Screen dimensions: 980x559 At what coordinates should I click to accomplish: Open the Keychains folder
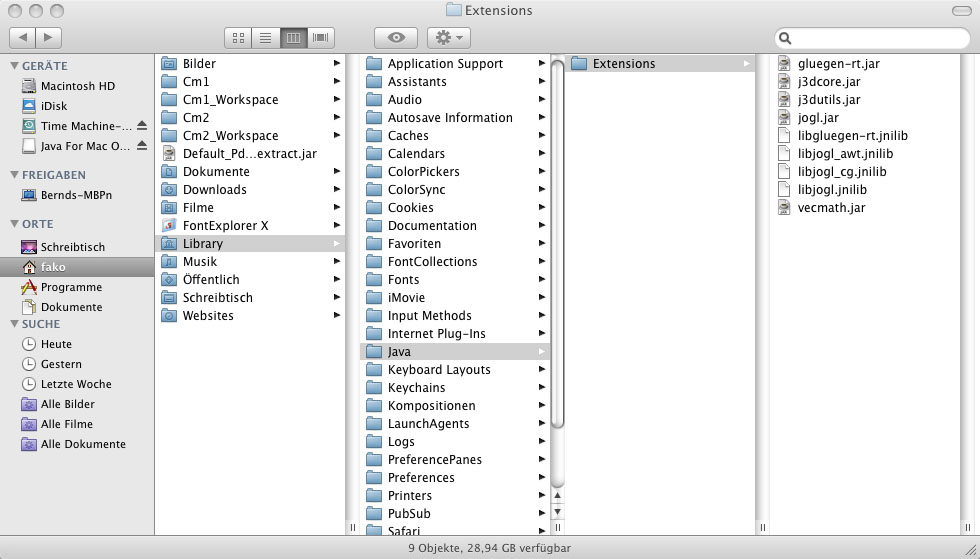(x=455, y=388)
